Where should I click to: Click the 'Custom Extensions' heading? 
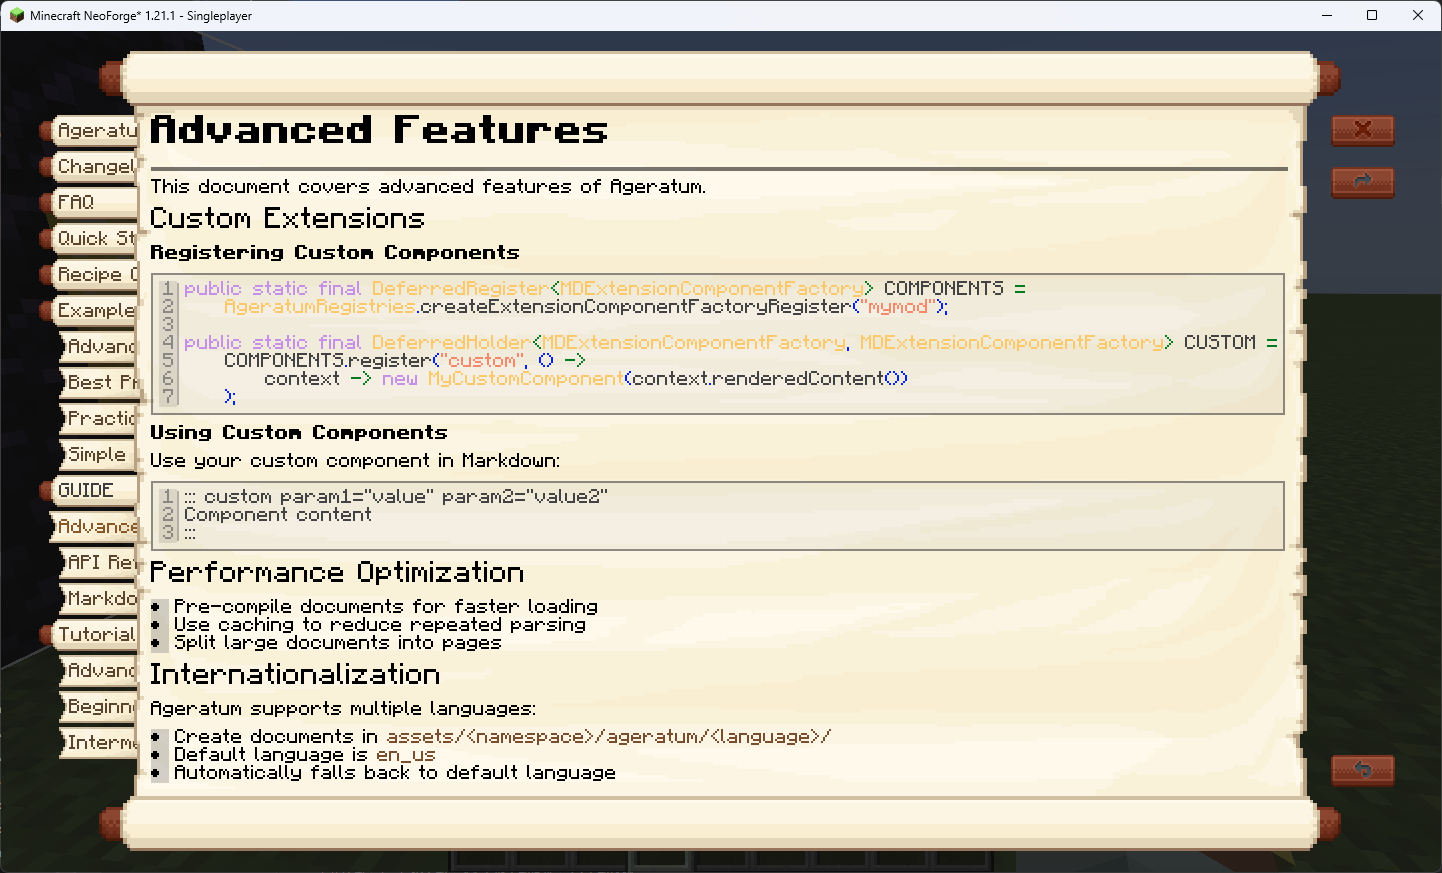tap(287, 219)
